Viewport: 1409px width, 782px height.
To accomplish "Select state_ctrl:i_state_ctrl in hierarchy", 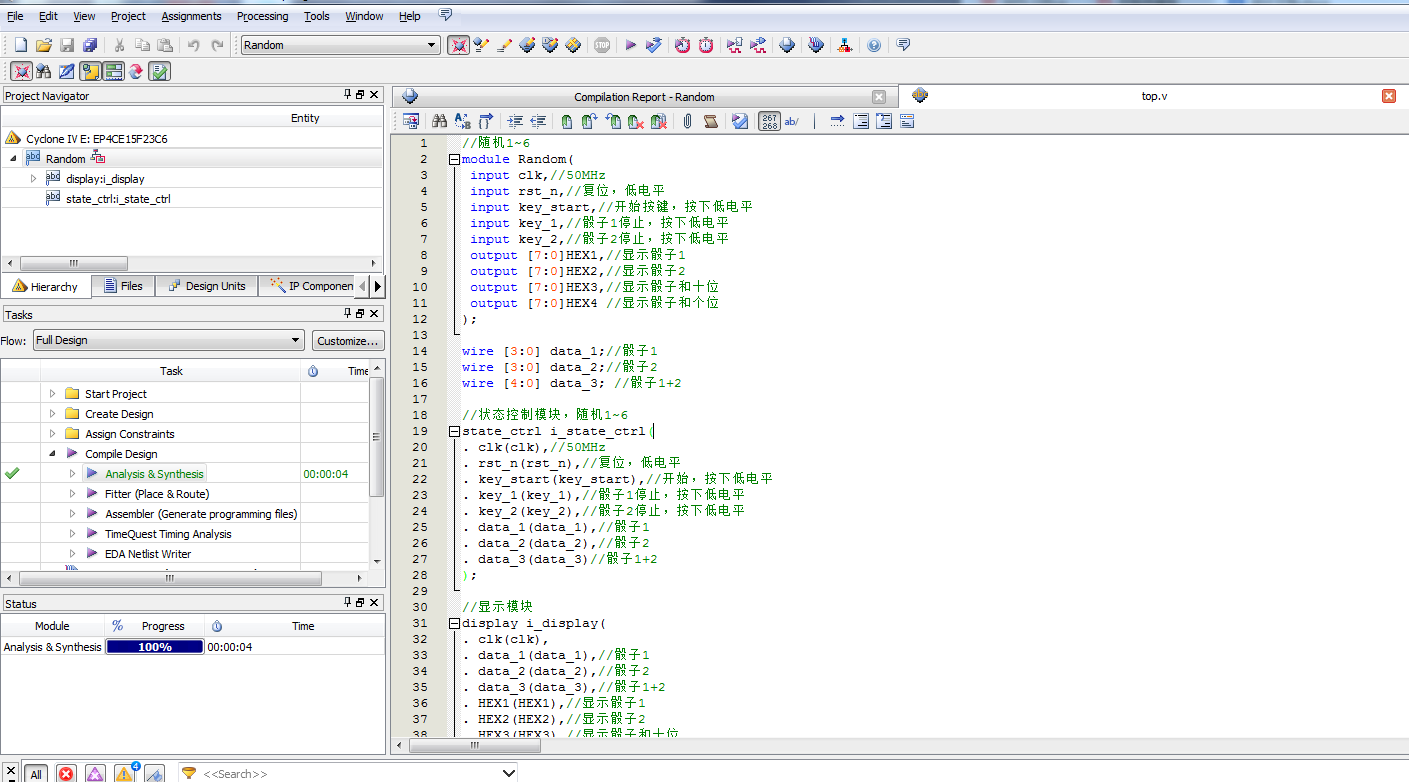I will point(118,198).
